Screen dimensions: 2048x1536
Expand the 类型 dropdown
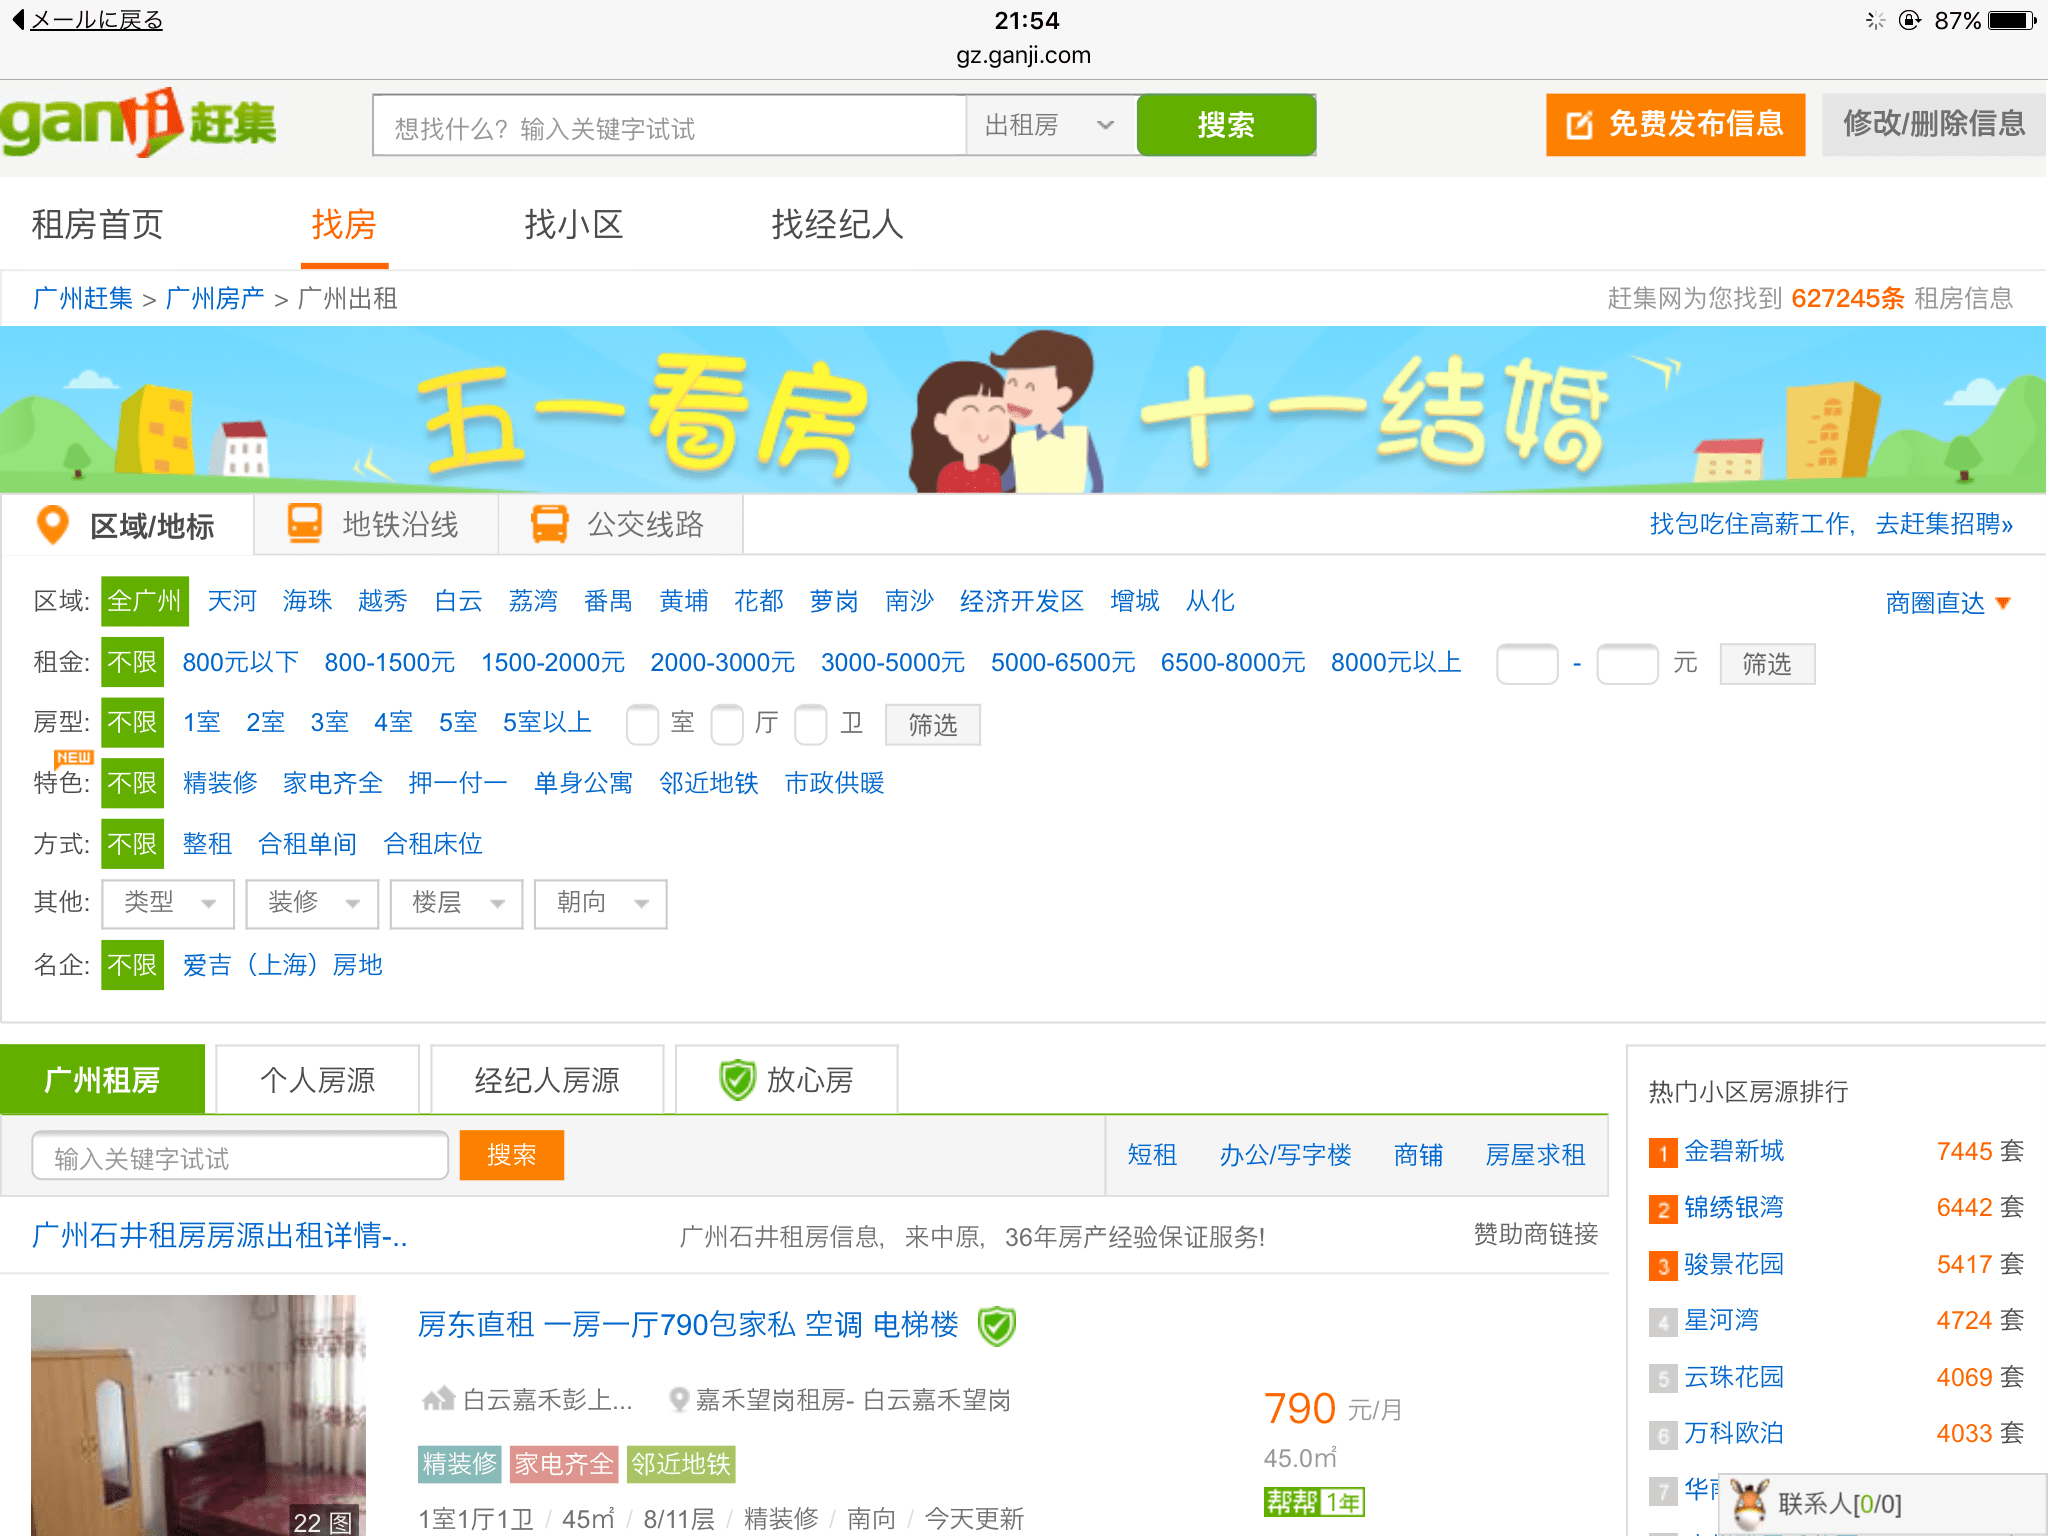tap(168, 903)
